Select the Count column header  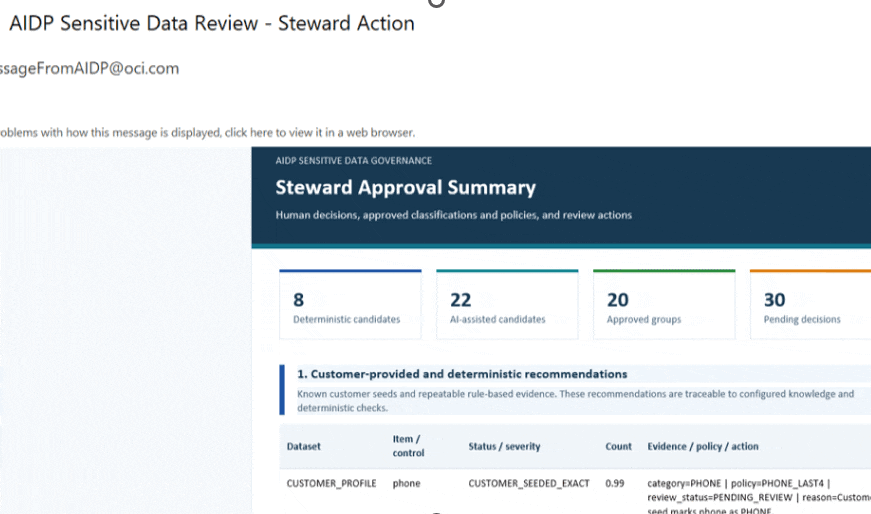pyautogui.click(x=618, y=446)
